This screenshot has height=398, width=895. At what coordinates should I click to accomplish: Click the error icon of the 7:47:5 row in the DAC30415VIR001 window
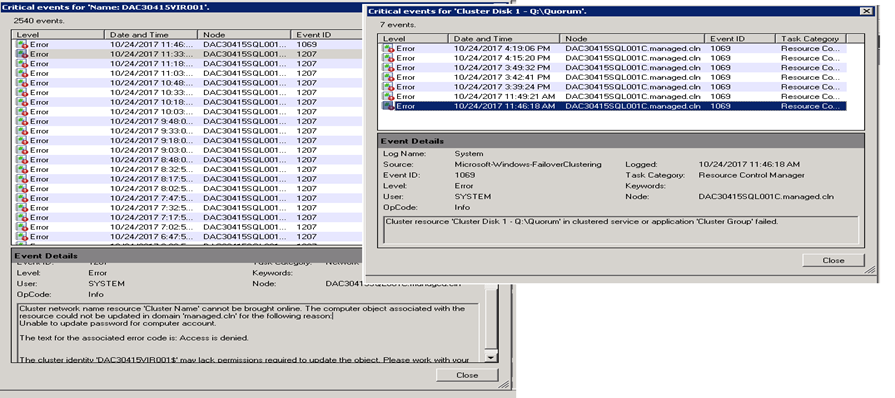(x=22, y=198)
